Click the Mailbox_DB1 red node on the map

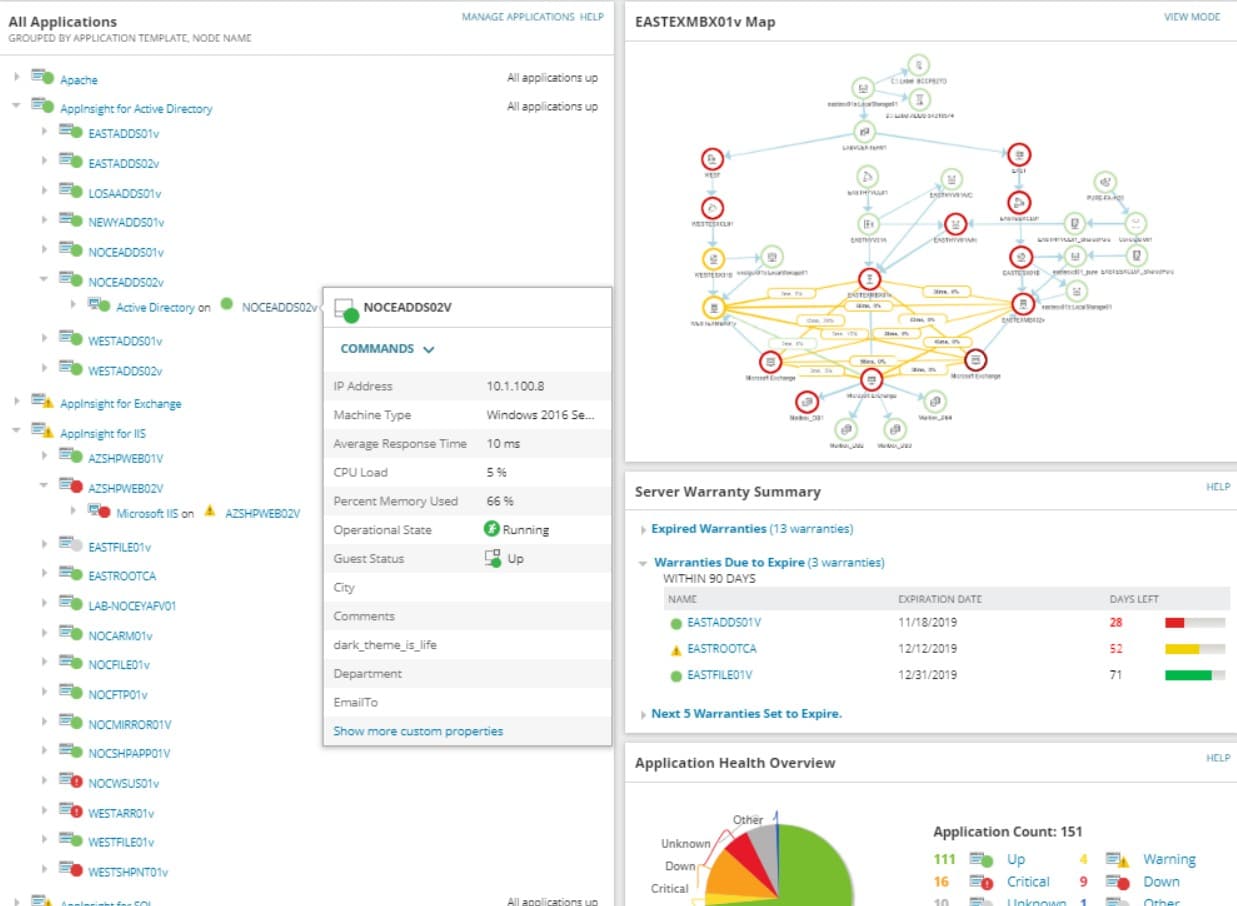[807, 401]
